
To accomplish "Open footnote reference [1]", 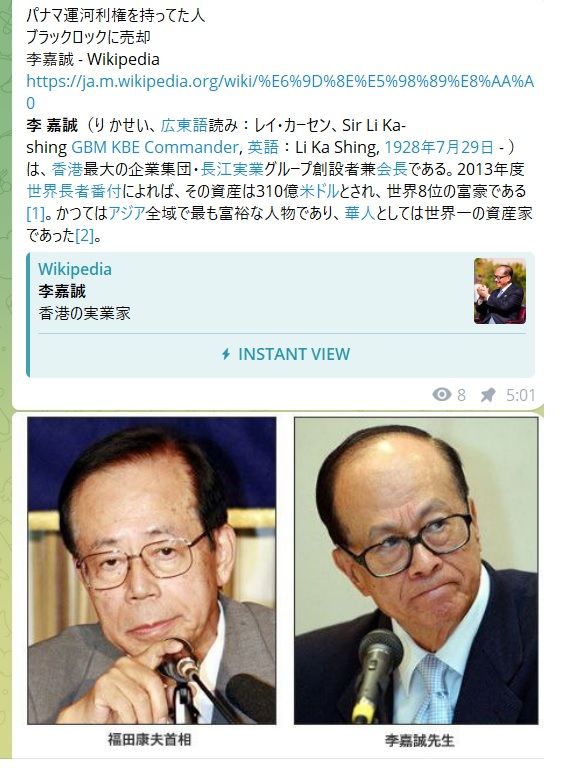I will click(36, 214).
